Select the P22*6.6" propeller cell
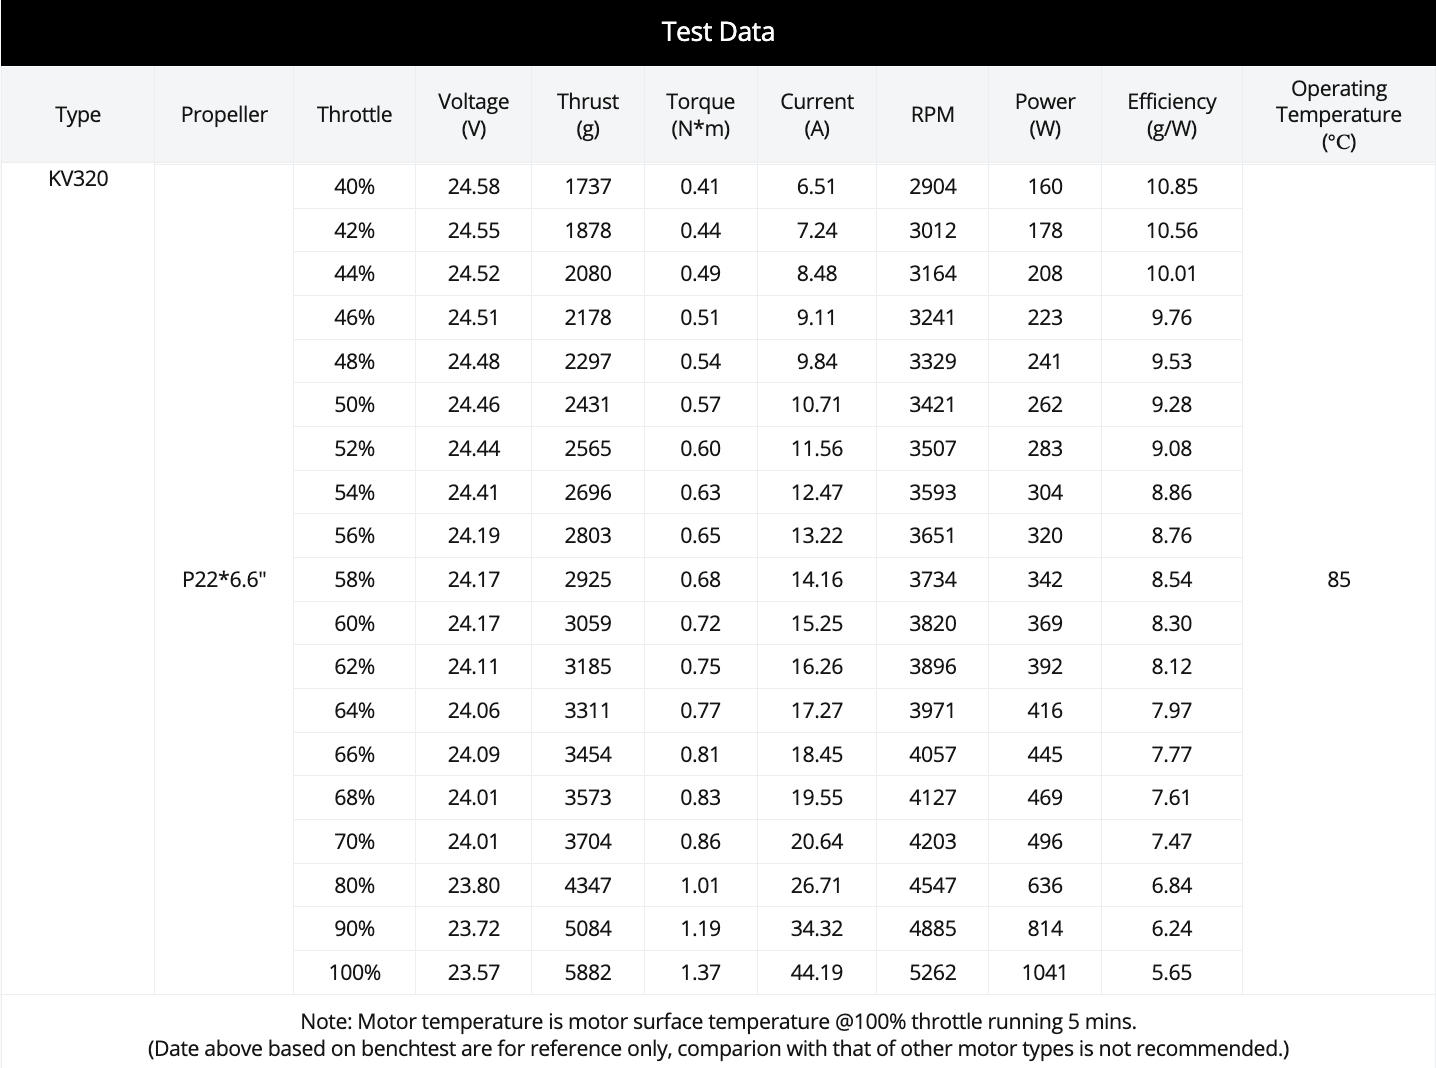 pos(224,580)
